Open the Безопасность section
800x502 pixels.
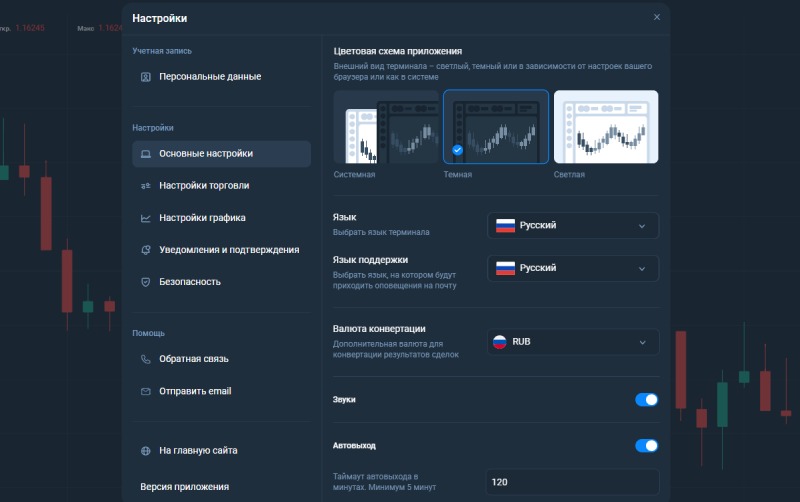pyautogui.click(x=221, y=282)
